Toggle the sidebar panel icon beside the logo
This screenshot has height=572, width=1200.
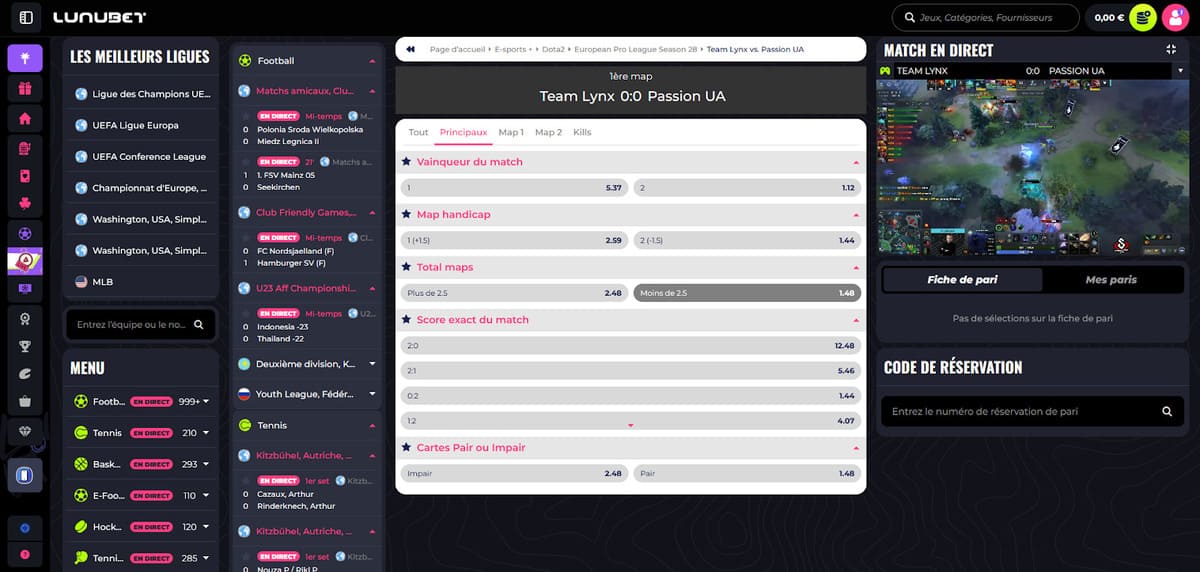coord(26,18)
